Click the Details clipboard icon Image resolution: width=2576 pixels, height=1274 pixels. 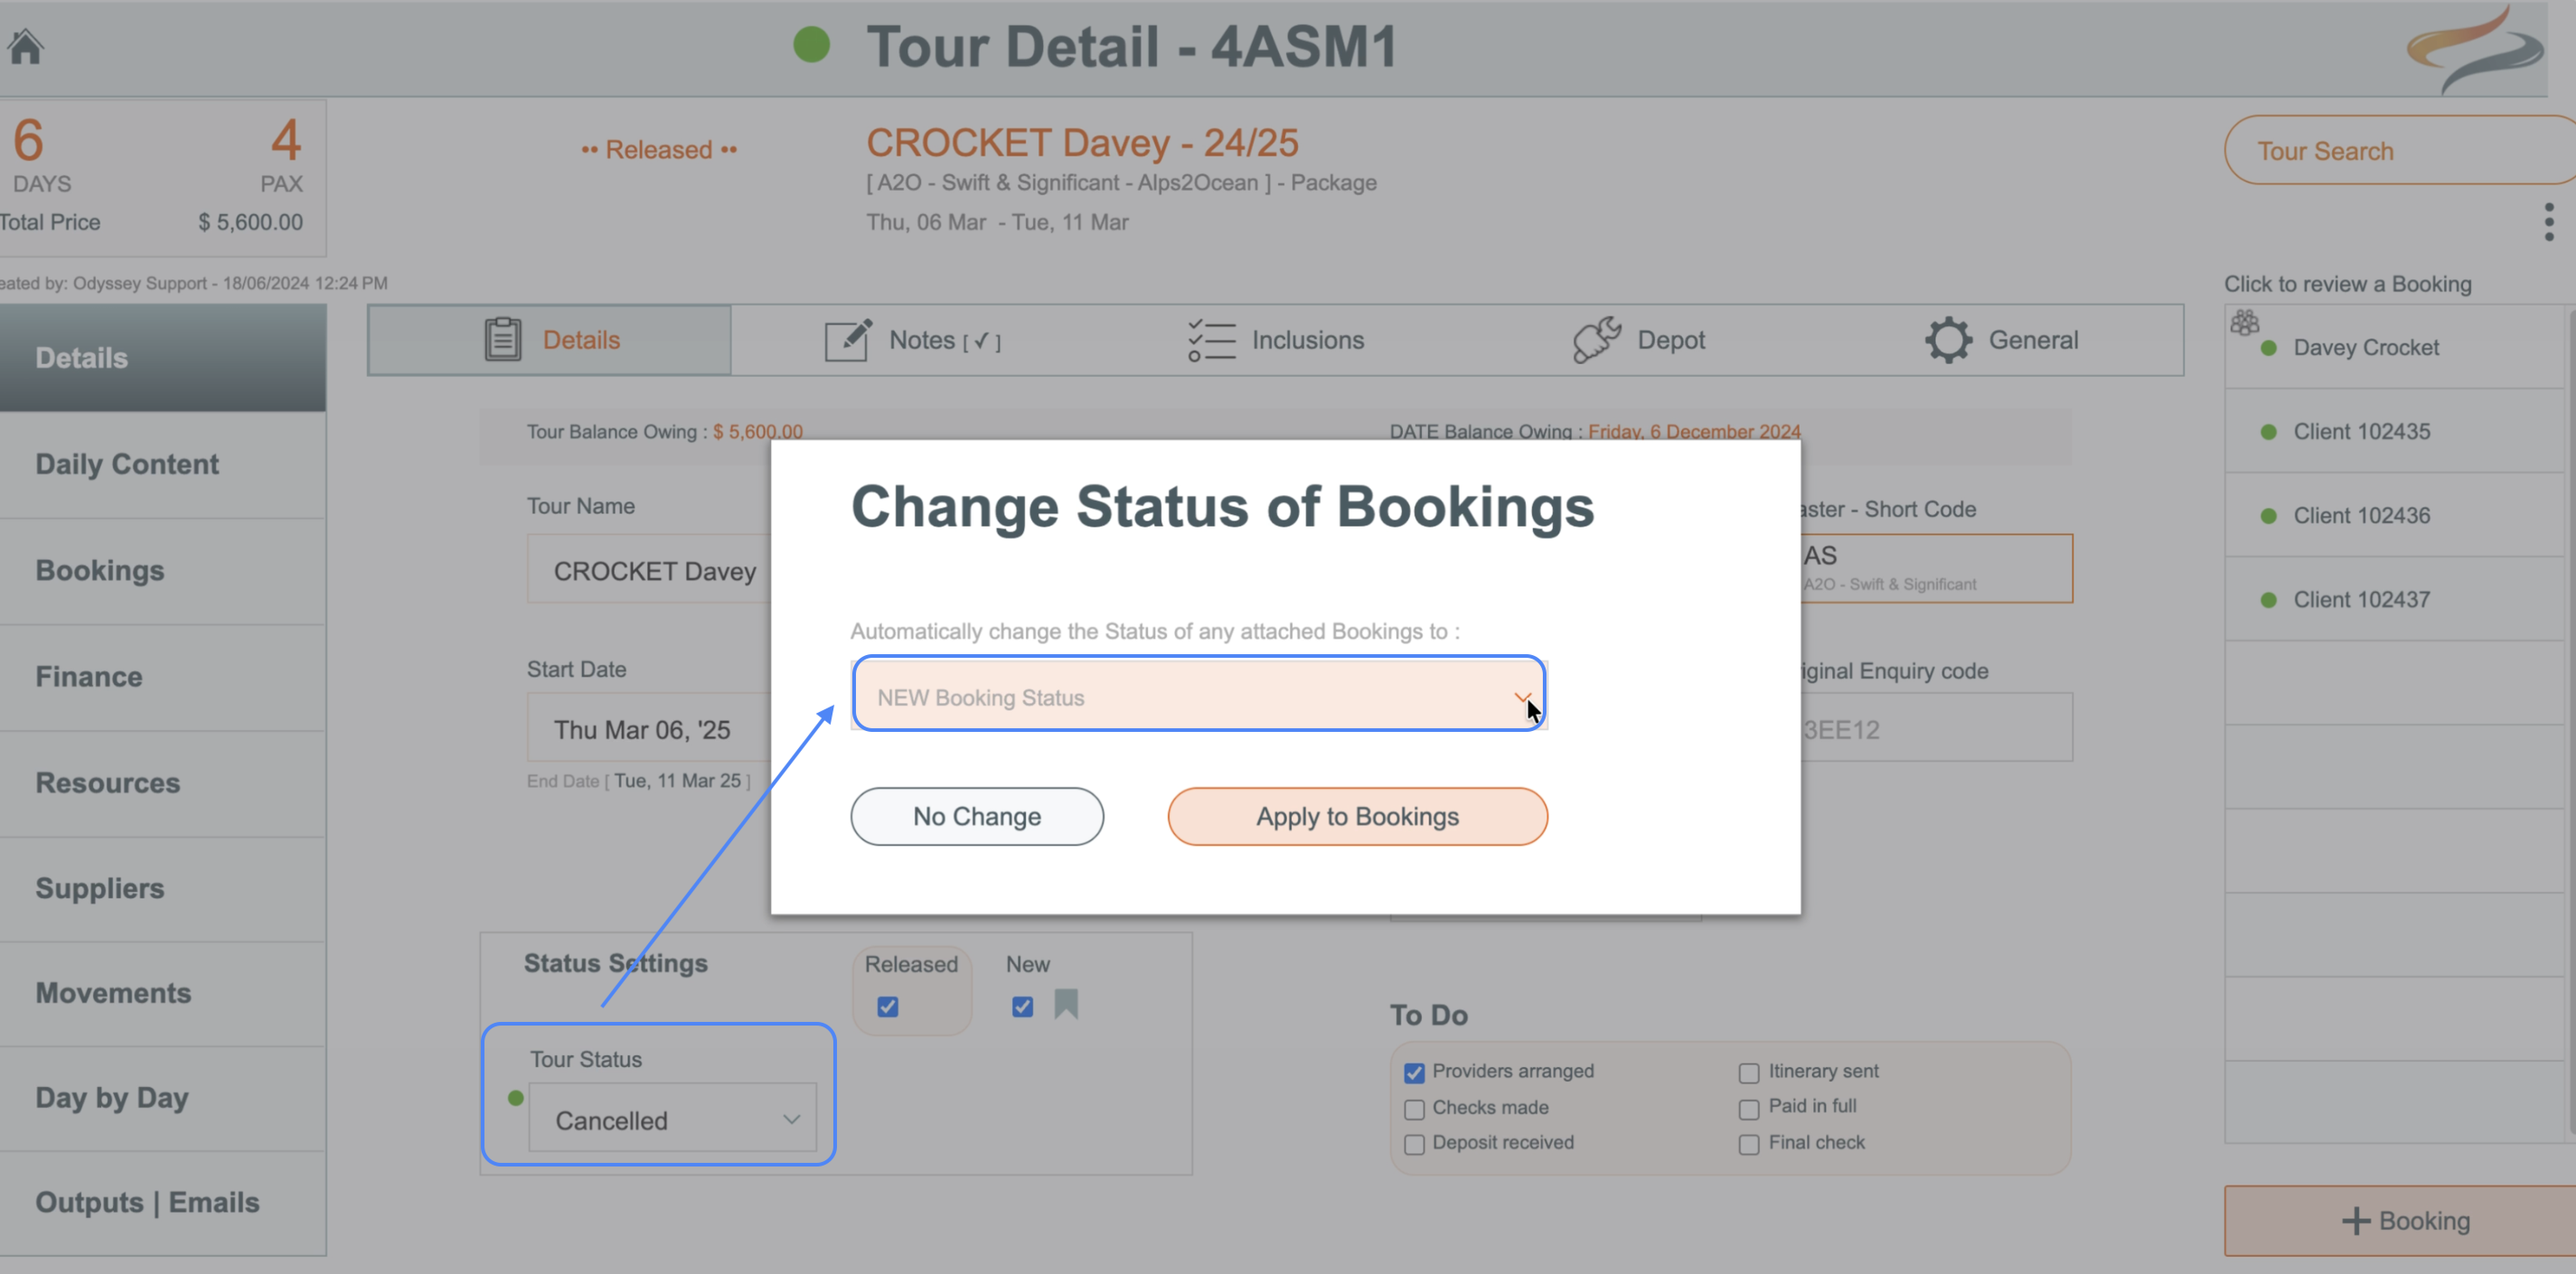click(x=502, y=339)
